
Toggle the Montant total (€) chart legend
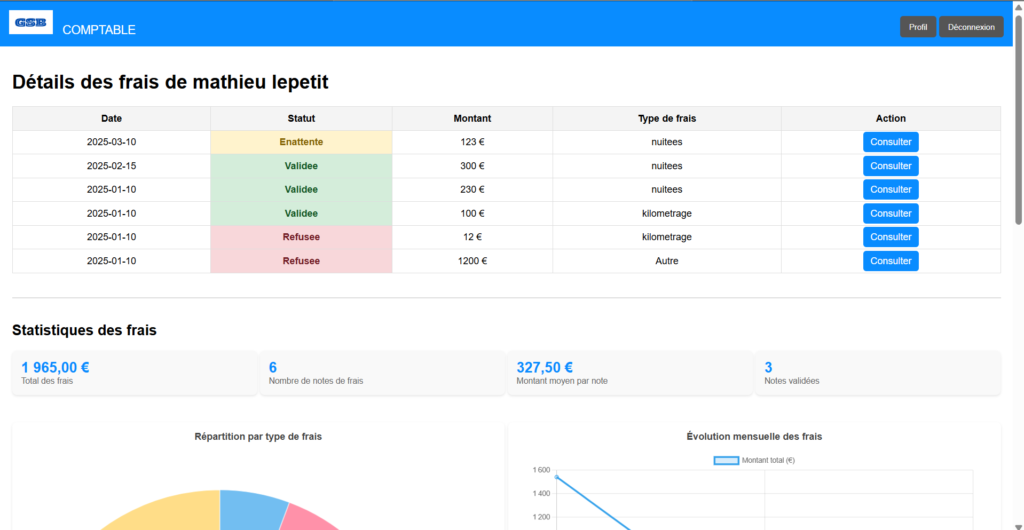754,460
